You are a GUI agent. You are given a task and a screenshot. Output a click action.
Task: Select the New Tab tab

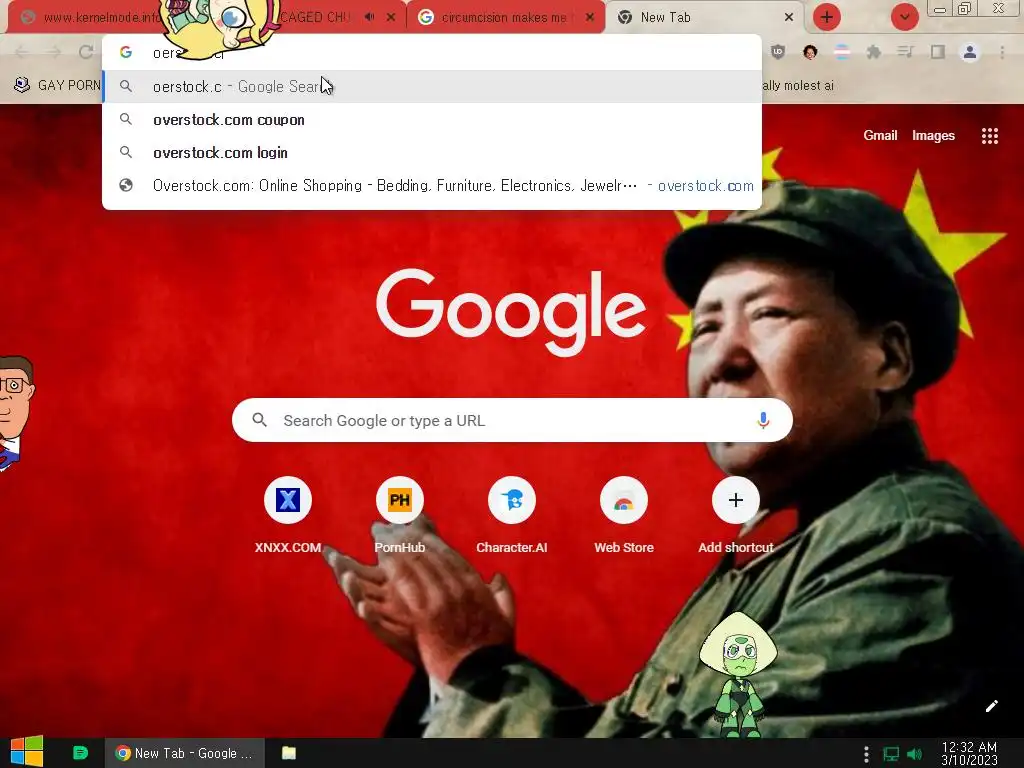point(705,18)
